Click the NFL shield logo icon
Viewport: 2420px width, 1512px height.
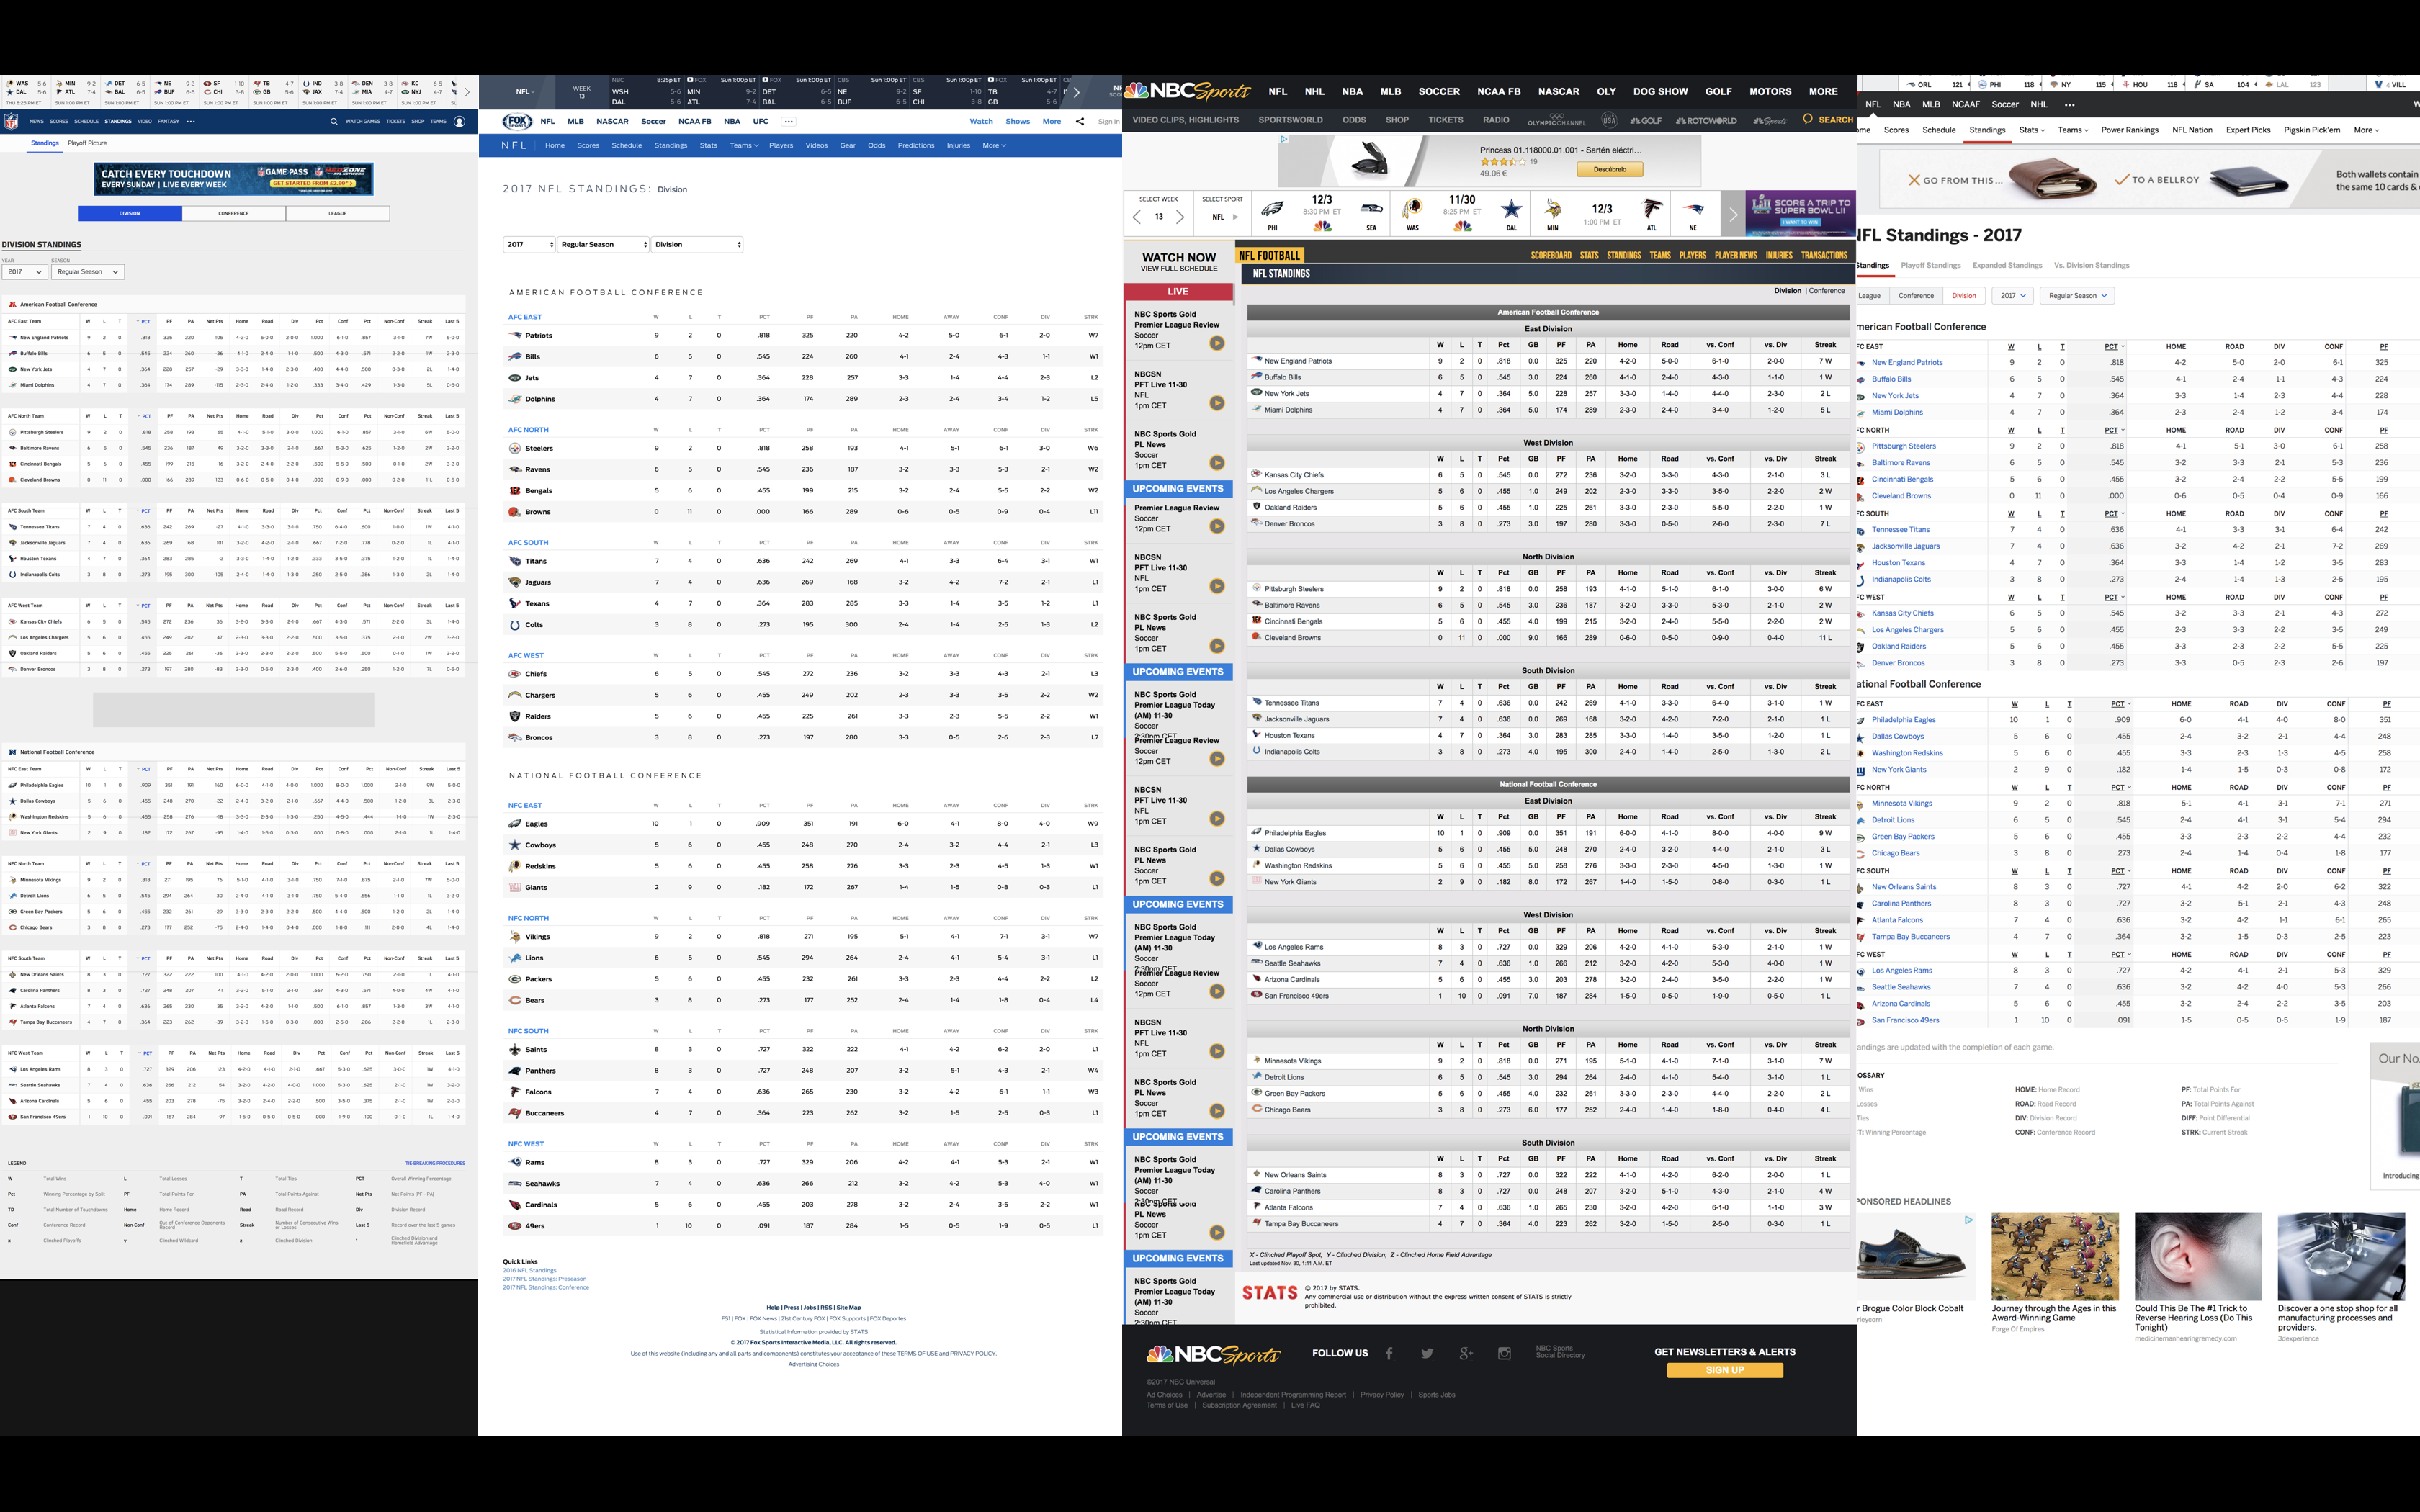[x=11, y=122]
